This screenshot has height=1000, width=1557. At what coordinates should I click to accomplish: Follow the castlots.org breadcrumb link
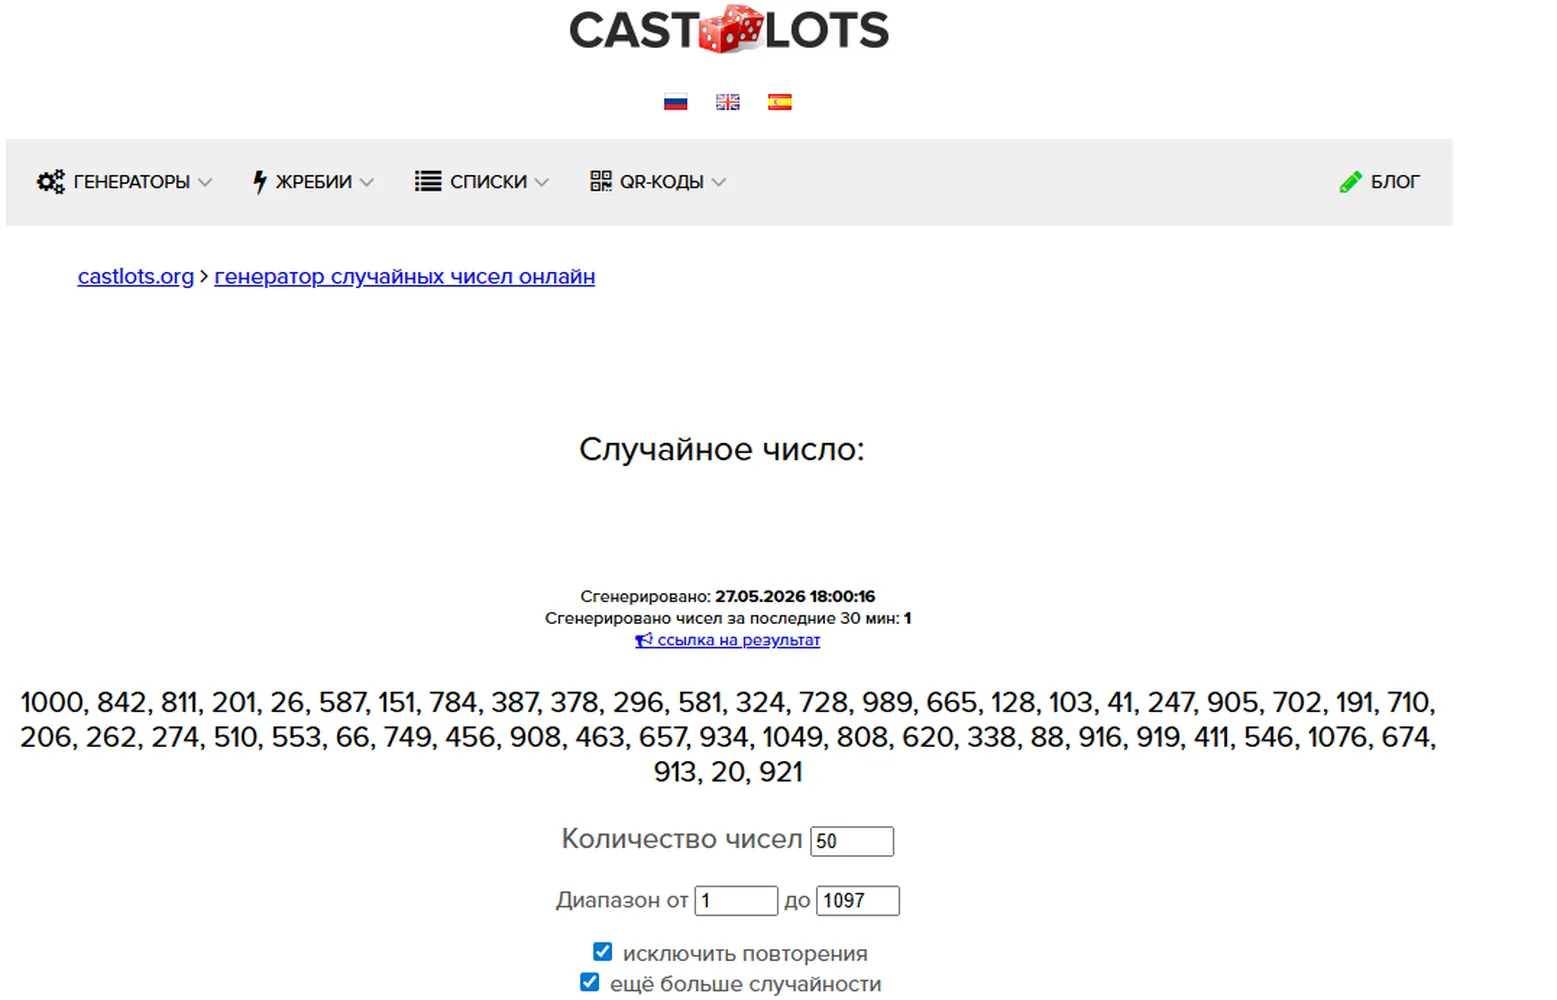click(x=136, y=277)
